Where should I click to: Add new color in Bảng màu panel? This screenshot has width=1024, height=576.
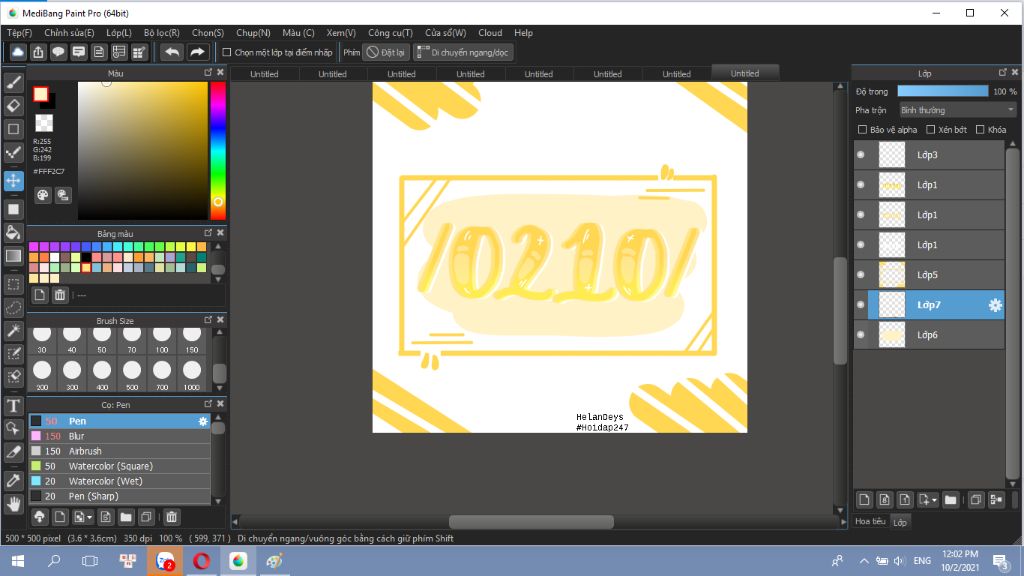(40, 295)
